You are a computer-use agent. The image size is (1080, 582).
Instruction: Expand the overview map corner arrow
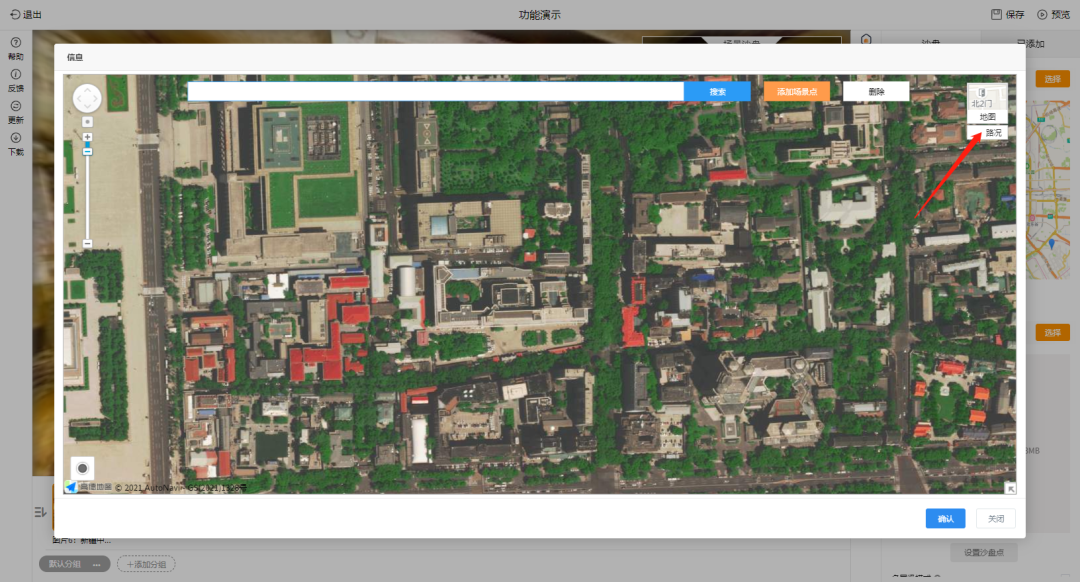pos(1010,488)
